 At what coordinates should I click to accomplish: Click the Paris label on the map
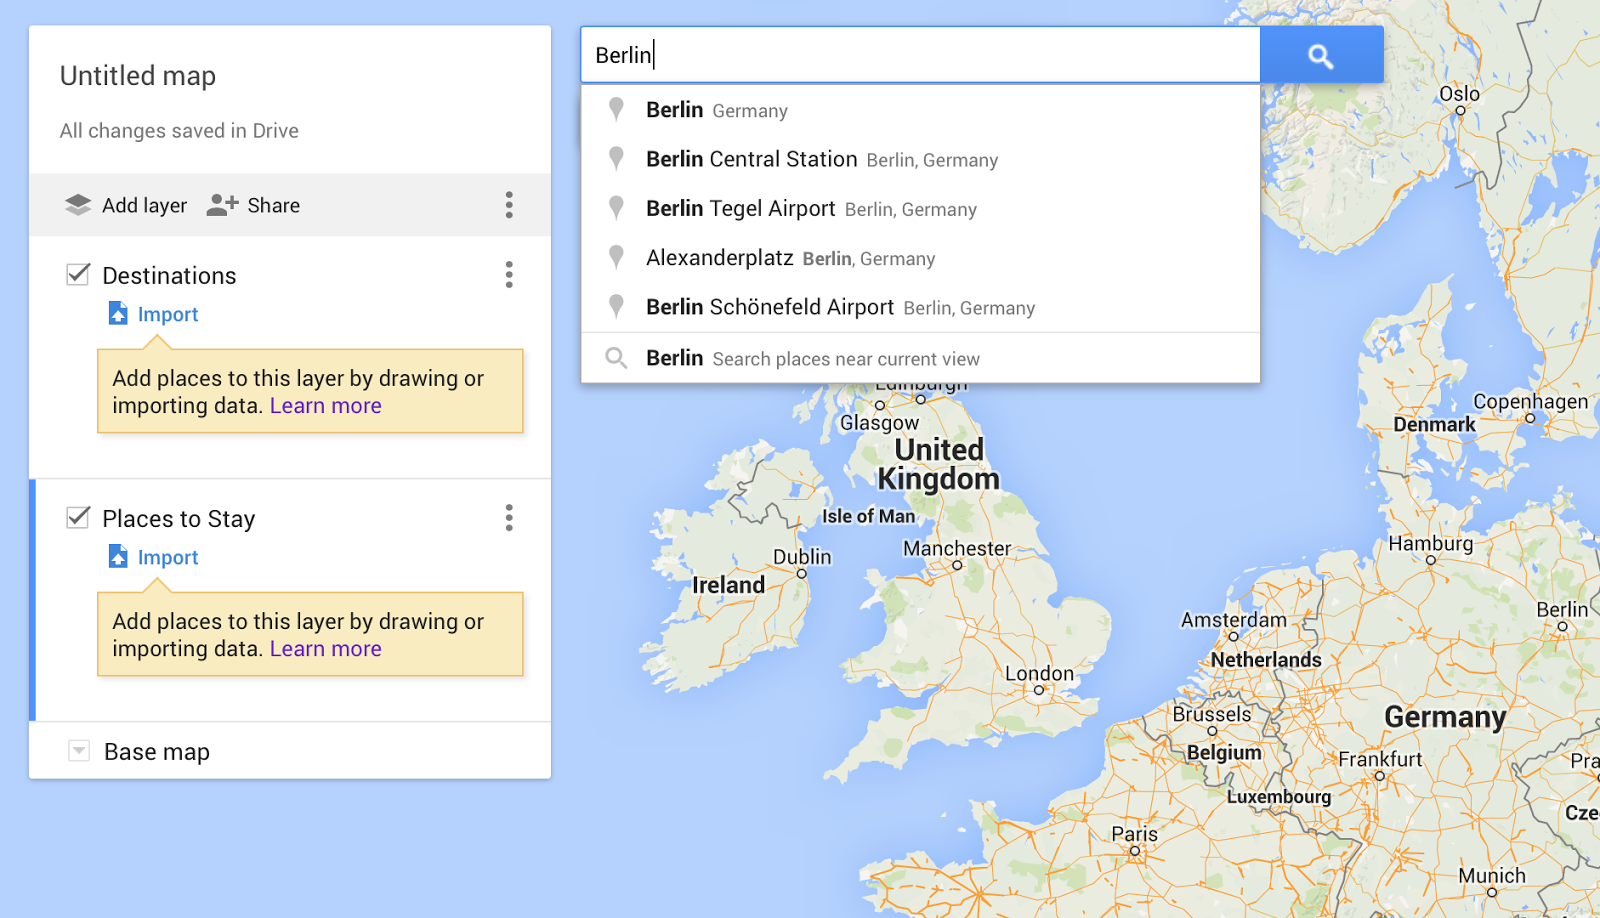pyautogui.click(x=1135, y=834)
